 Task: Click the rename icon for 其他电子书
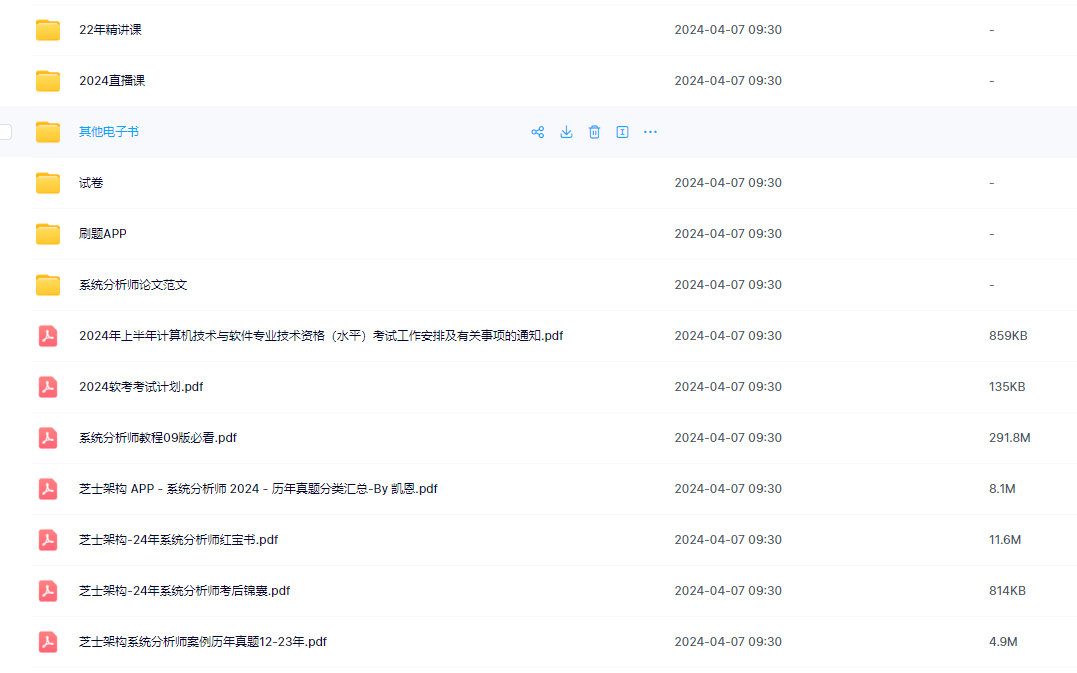tap(622, 132)
